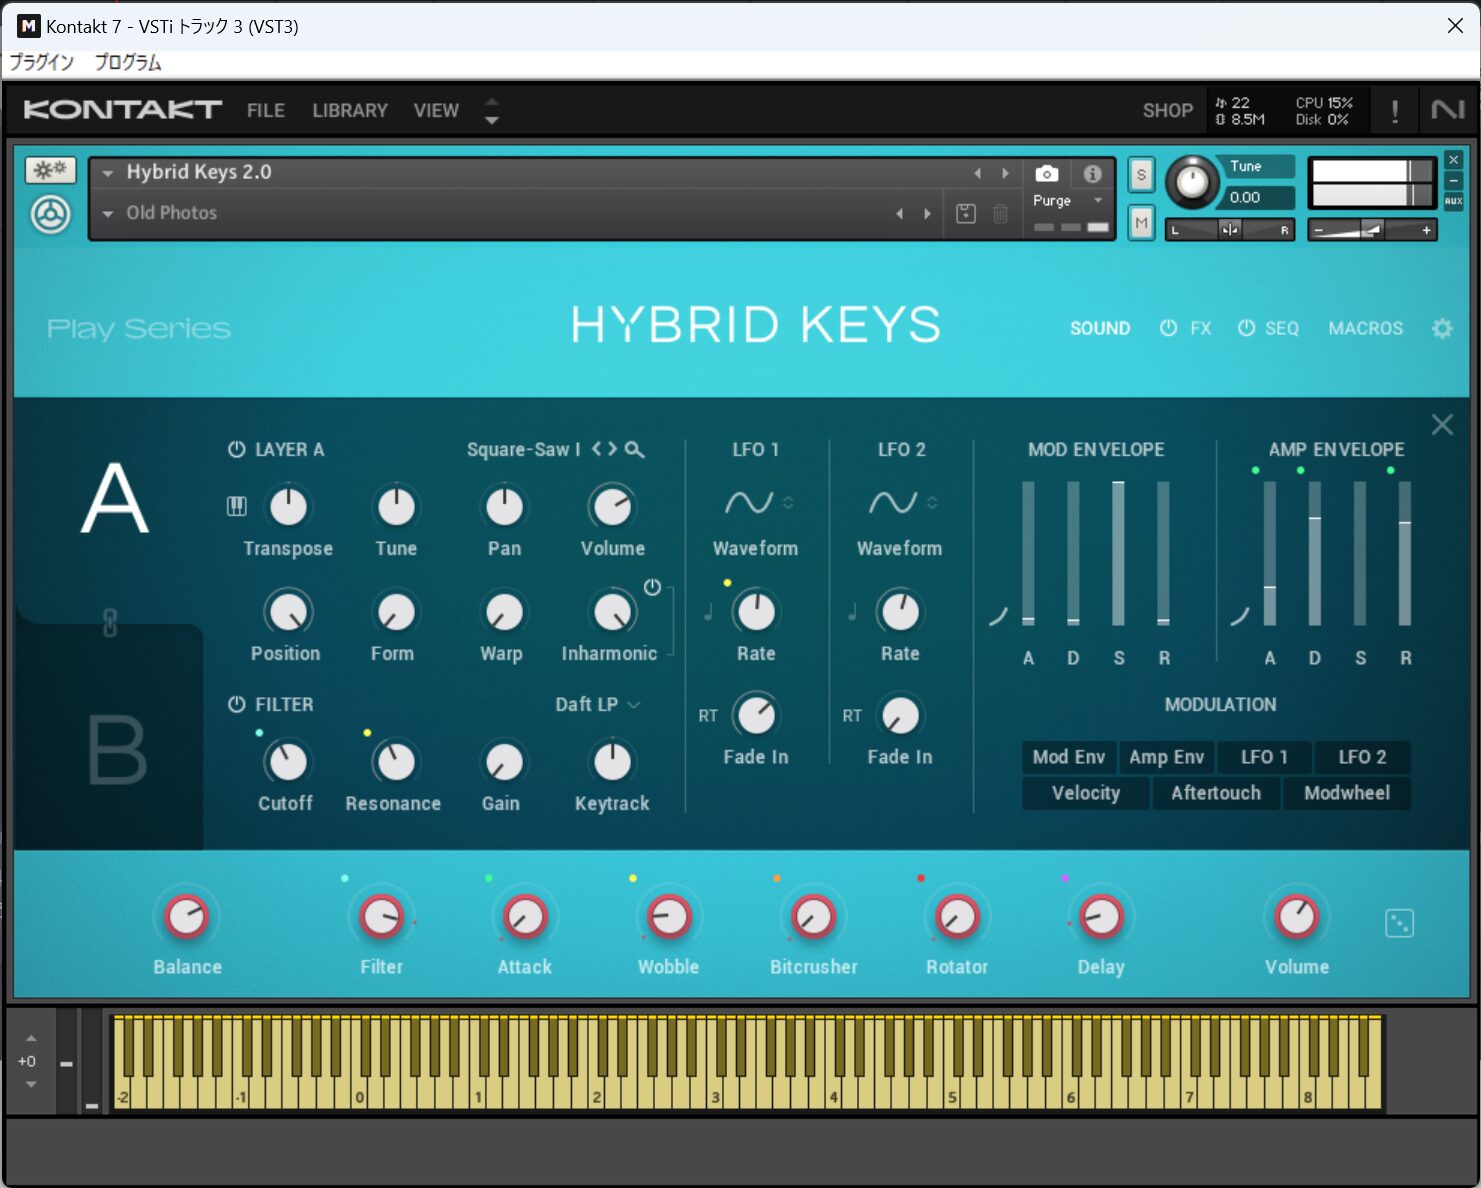Image resolution: width=1481 pixels, height=1188 pixels.
Task: Click the Play Series circular logo icon
Action: [50, 214]
